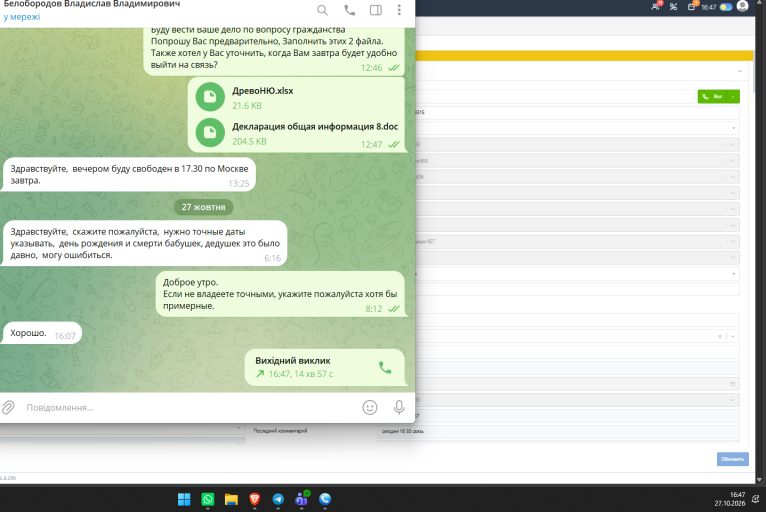Open the Белобородов Владислав Владимирович contact profile
Image resolution: width=766 pixels, height=512 pixels.
click(x=92, y=4)
